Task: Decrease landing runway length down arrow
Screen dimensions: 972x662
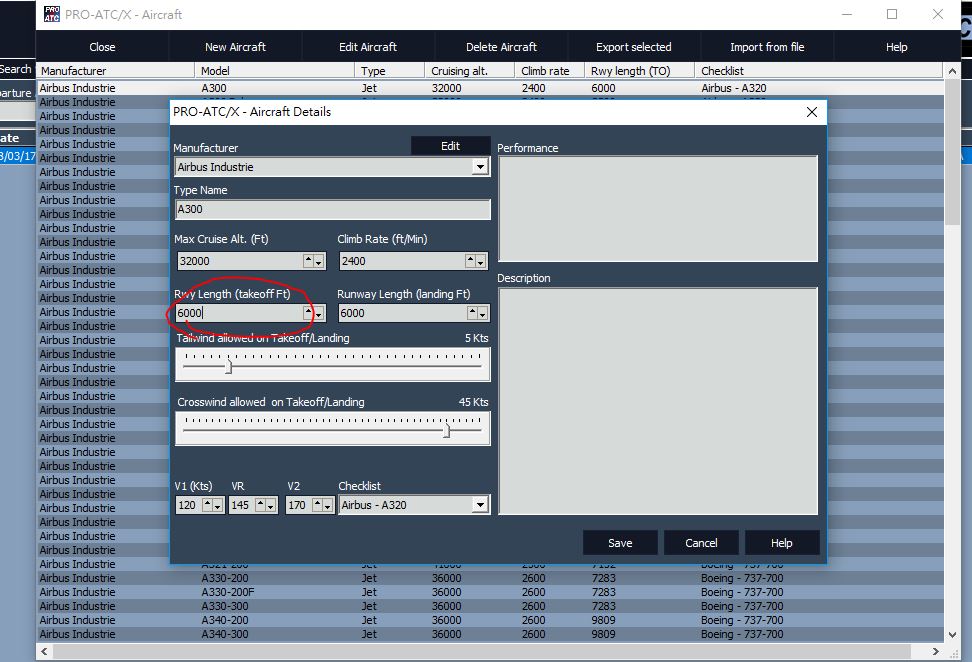Action: point(481,313)
